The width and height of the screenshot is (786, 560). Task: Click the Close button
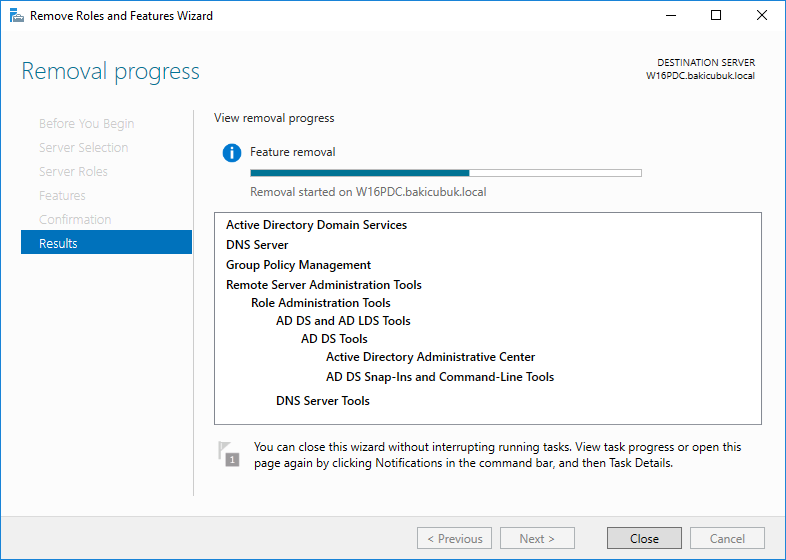644,538
